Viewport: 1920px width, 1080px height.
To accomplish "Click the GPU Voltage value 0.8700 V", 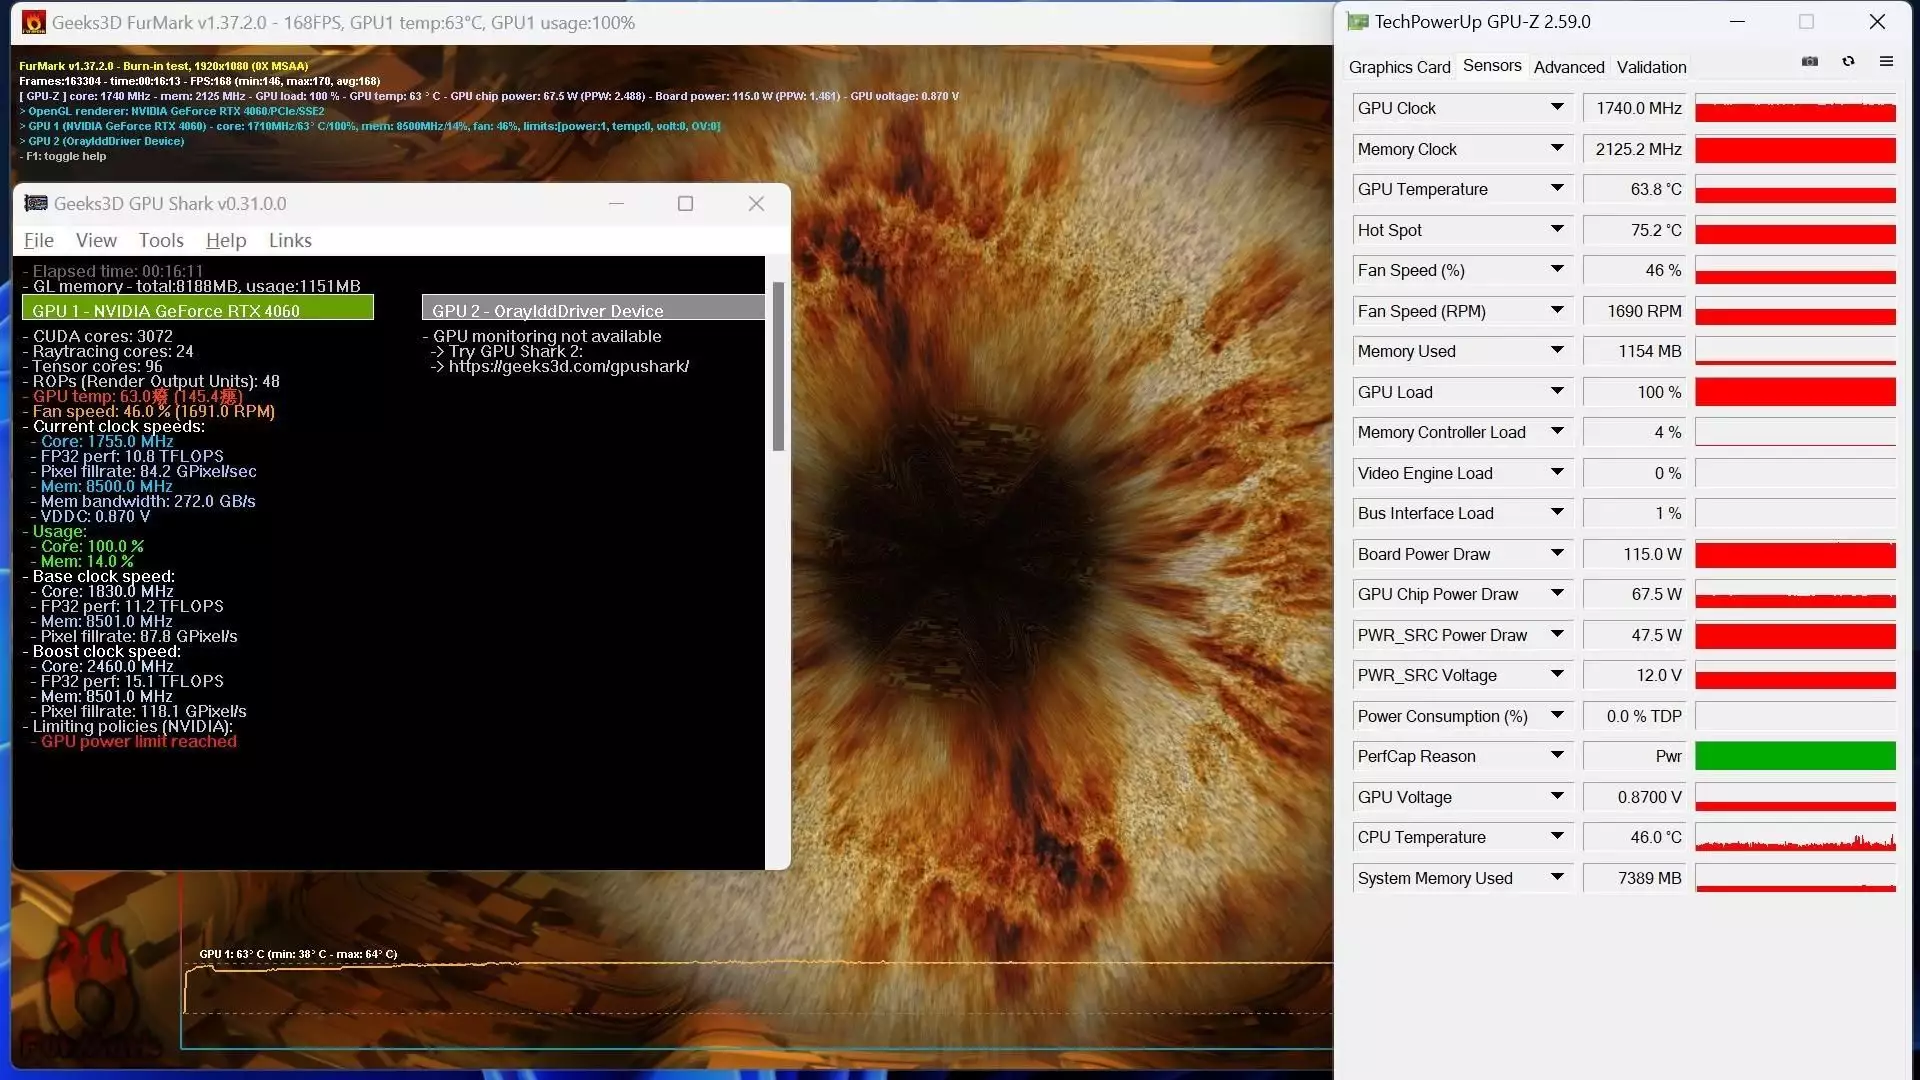I will (x=1634, y=797).
